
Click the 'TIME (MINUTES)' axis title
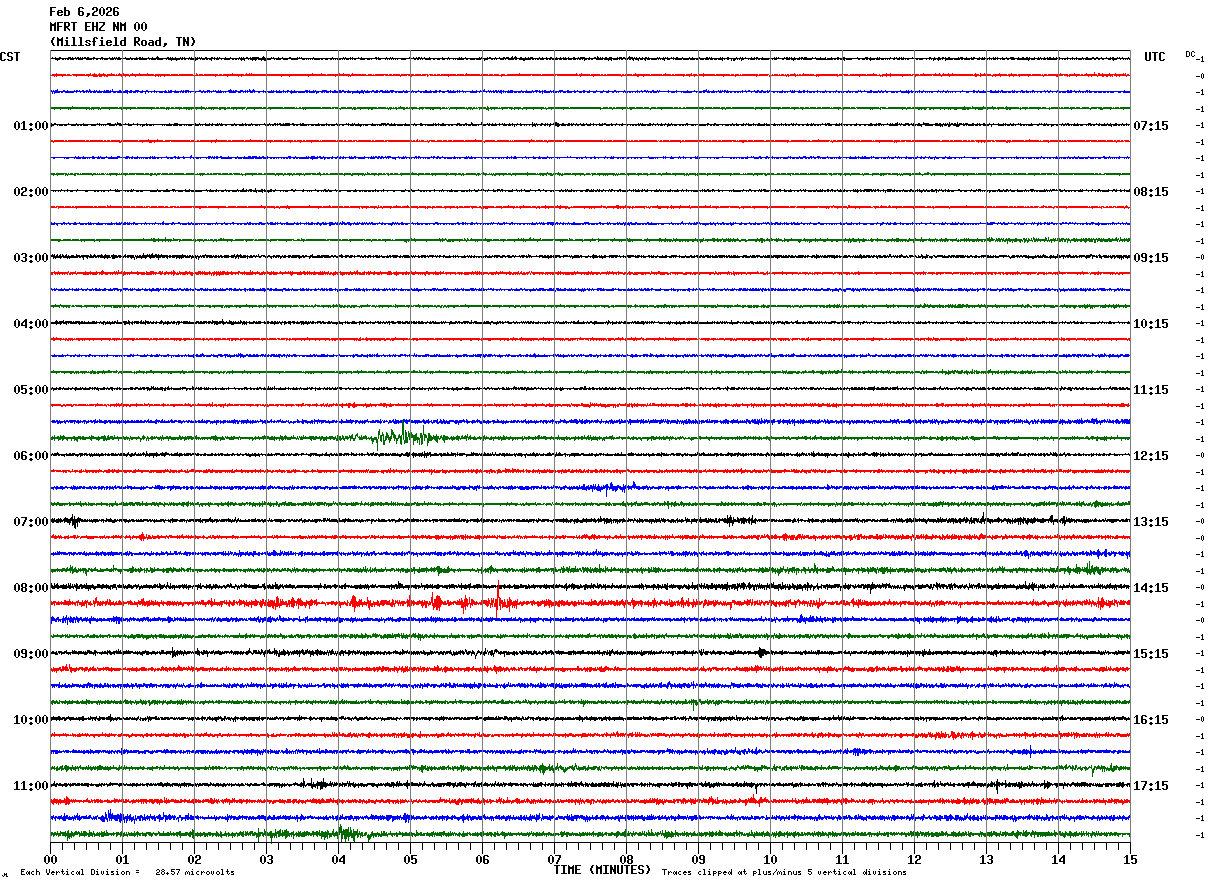pos(602,870)
